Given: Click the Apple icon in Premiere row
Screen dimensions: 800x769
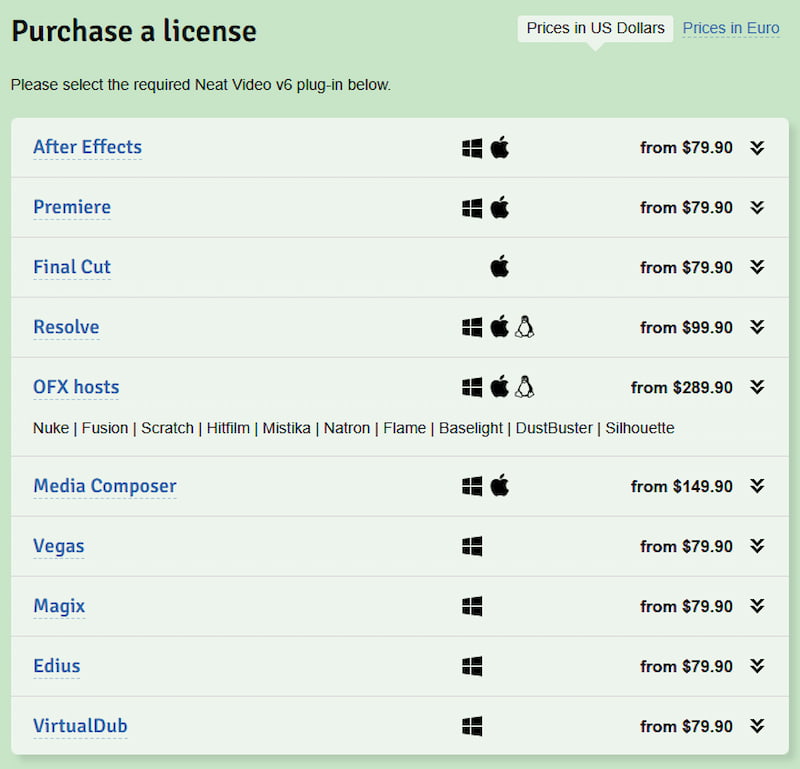Looking at the screenshot, I should click(x=499, y=207).
